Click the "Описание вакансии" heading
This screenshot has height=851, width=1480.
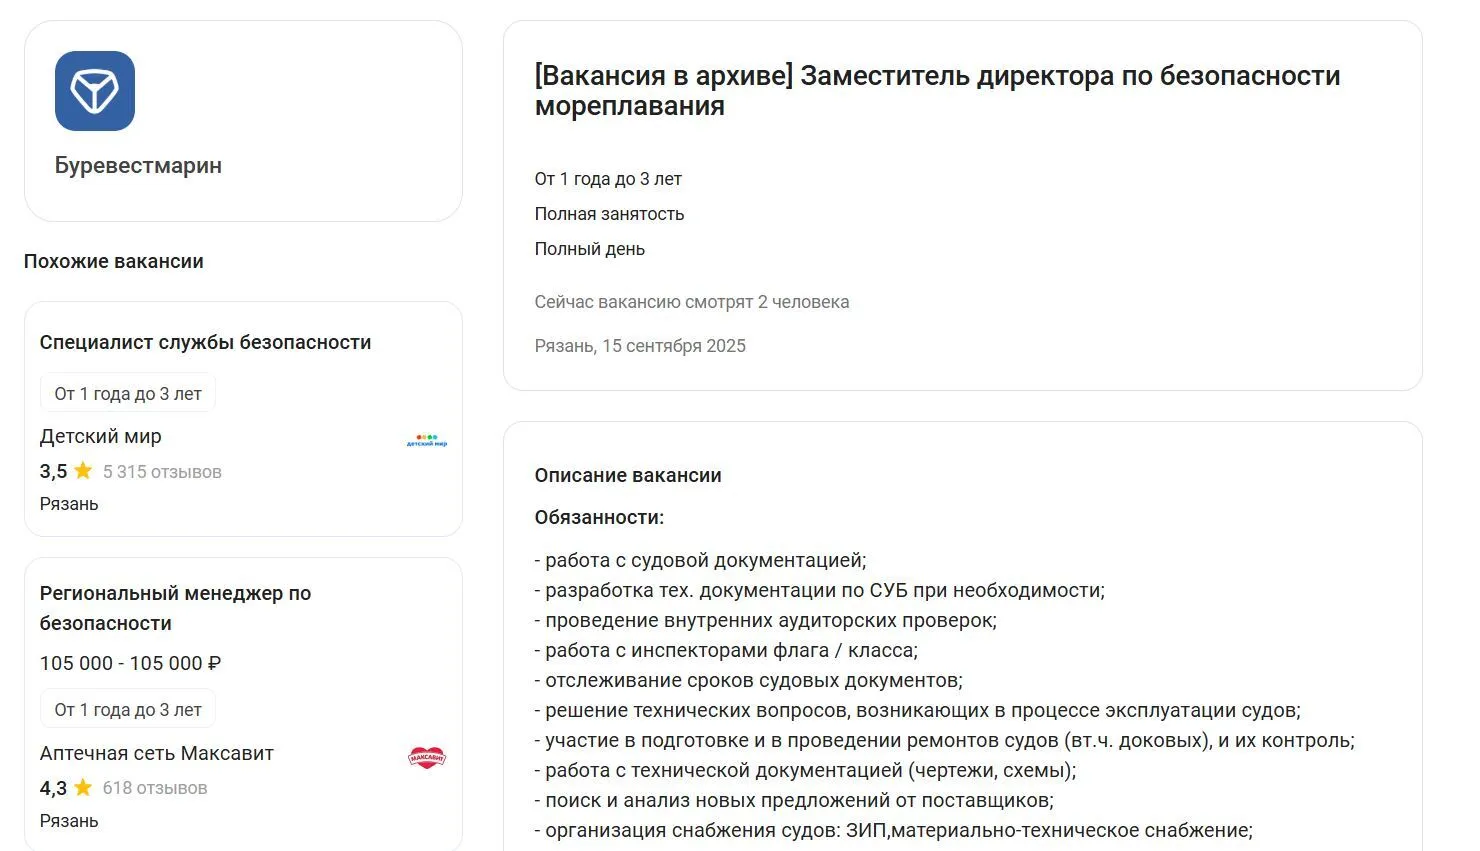628,475
